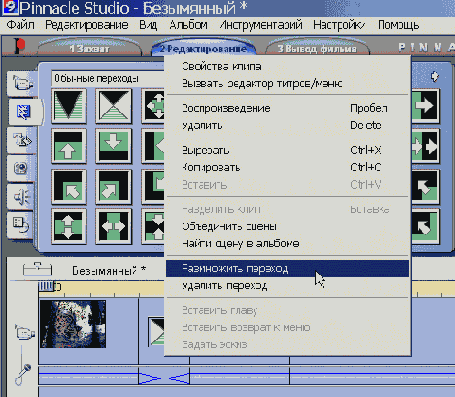The width and height of the screenshot is (455, 397).
Task: Open the video toolbox icon above timeline
Action: click(37, 269)
